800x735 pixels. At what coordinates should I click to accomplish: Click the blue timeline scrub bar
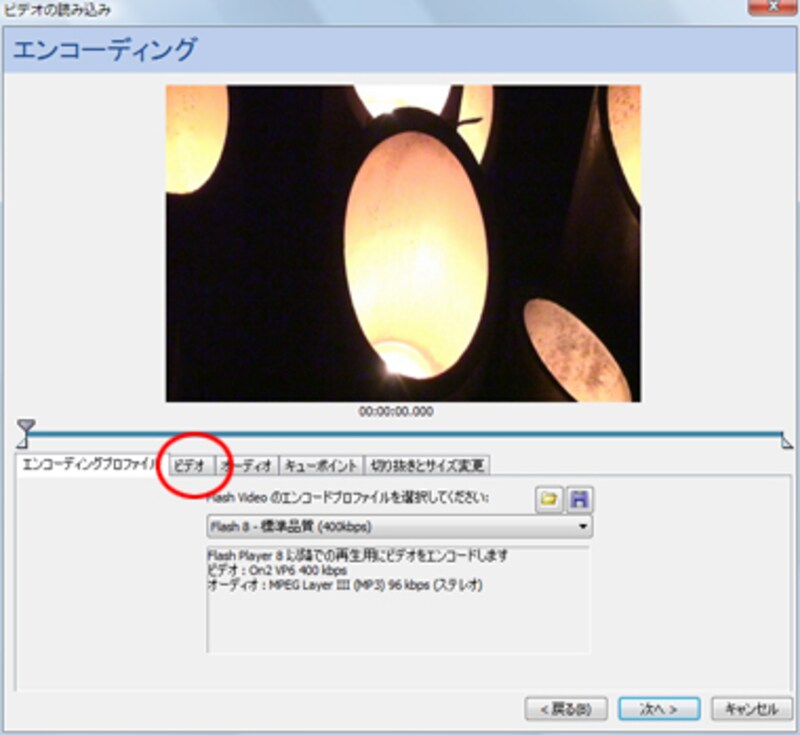coord(403,433)
